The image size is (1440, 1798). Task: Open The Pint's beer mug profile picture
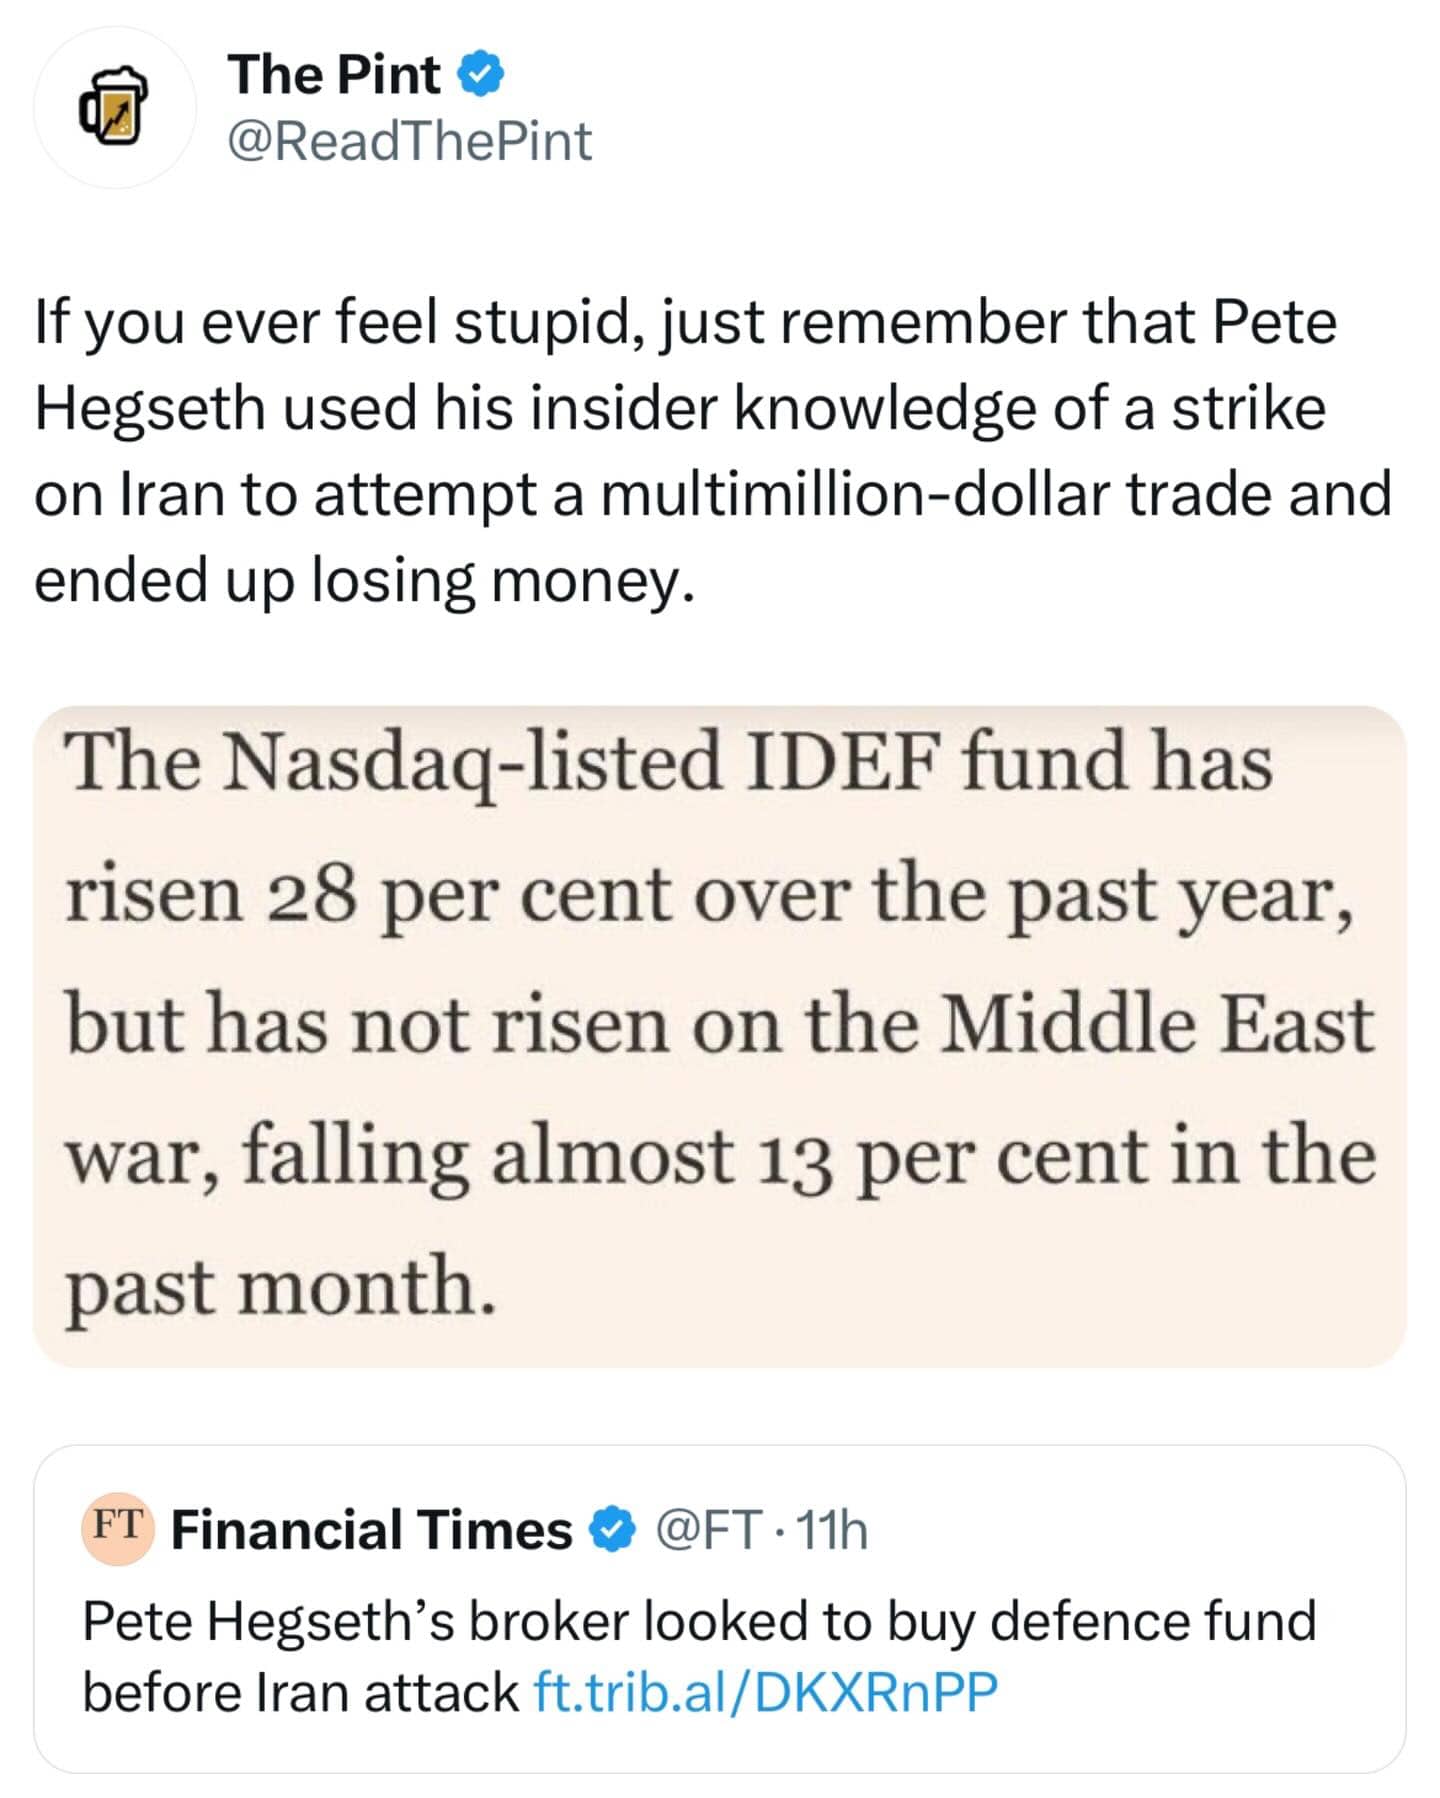click(114, 107)
